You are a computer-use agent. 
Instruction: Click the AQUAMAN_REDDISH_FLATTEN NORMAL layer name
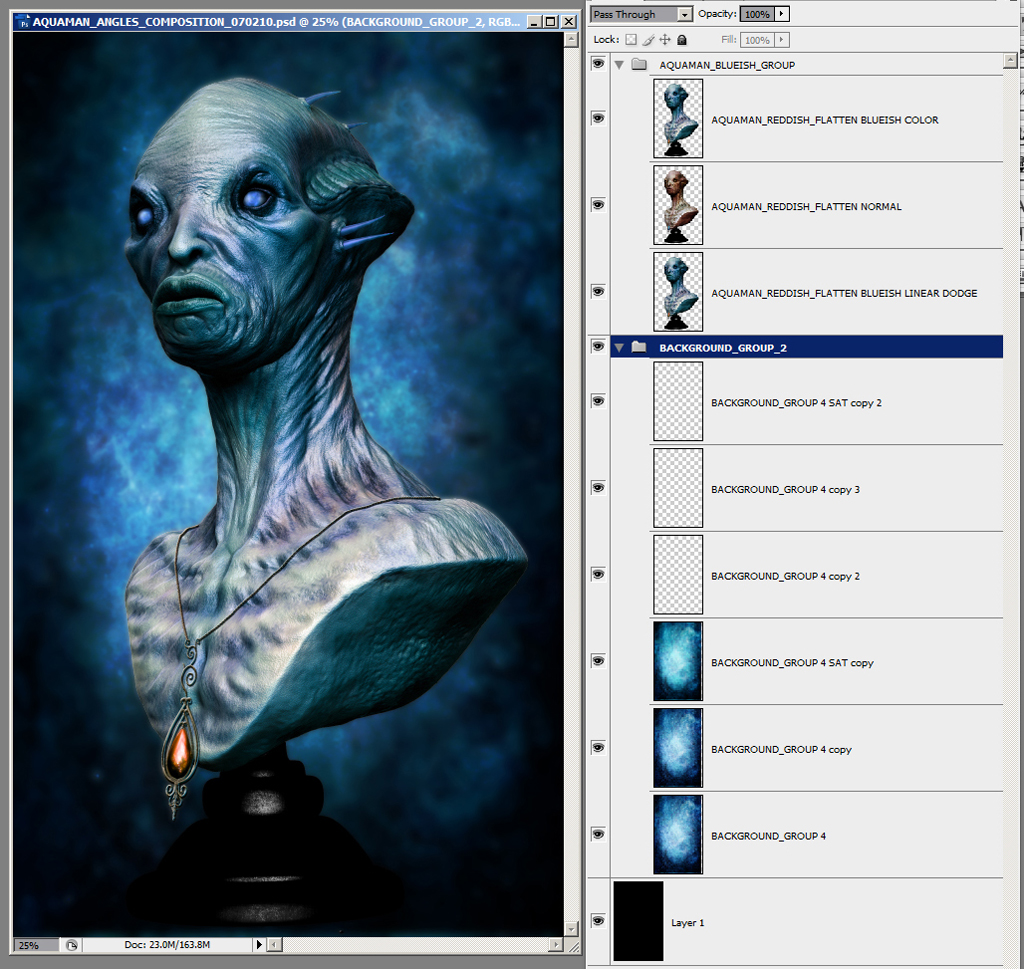tap(806, 207)
